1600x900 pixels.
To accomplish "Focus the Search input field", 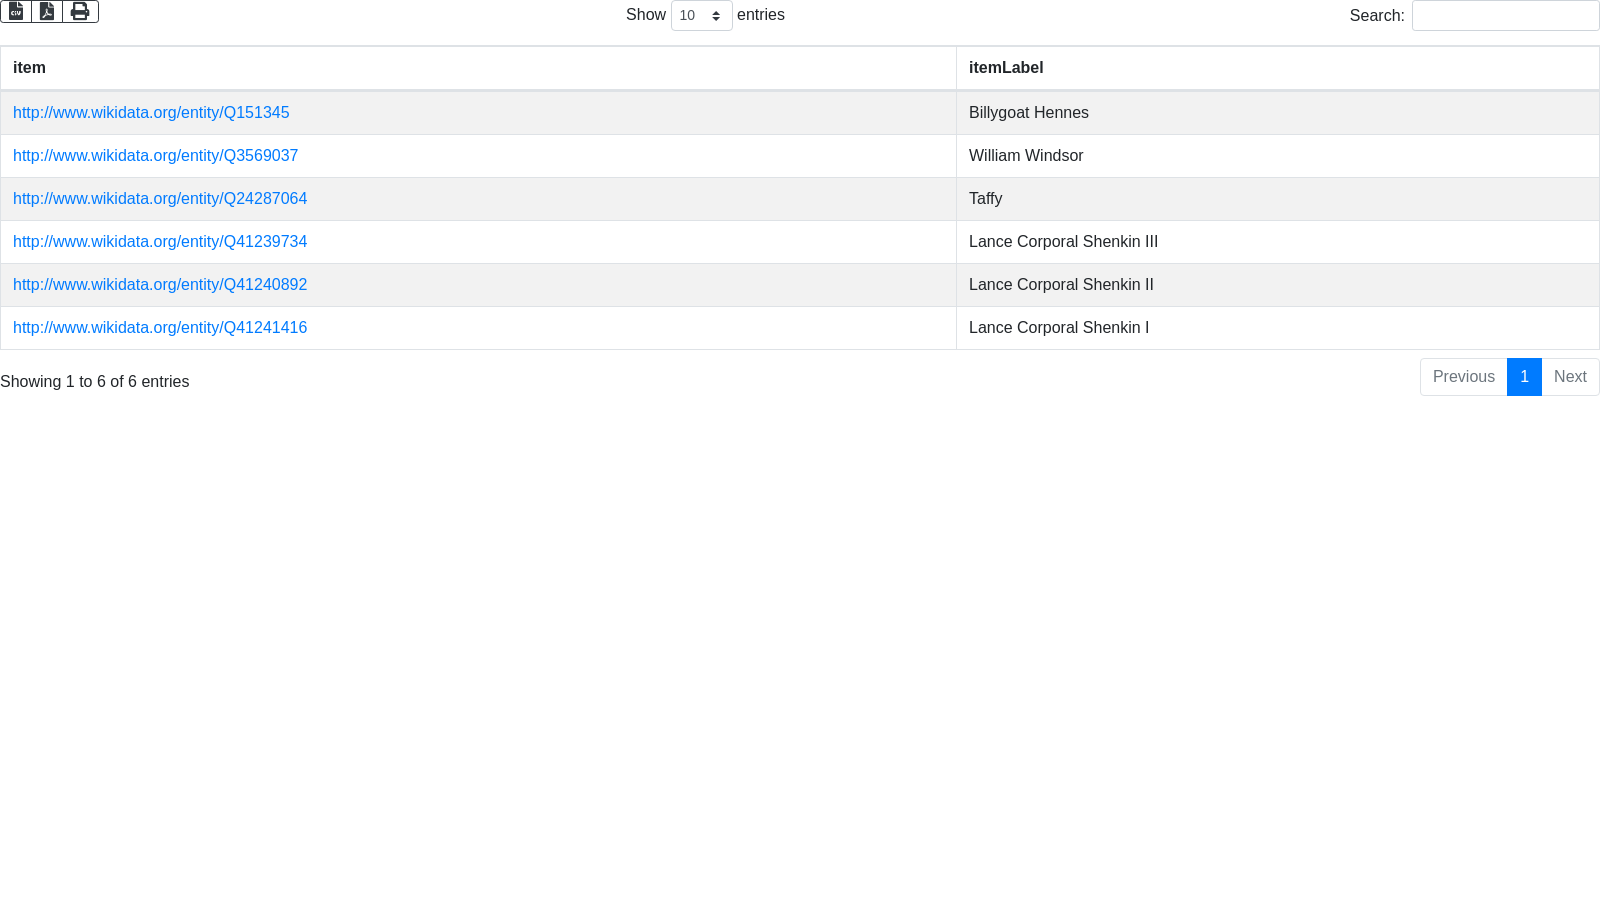I will (1505, 16).
